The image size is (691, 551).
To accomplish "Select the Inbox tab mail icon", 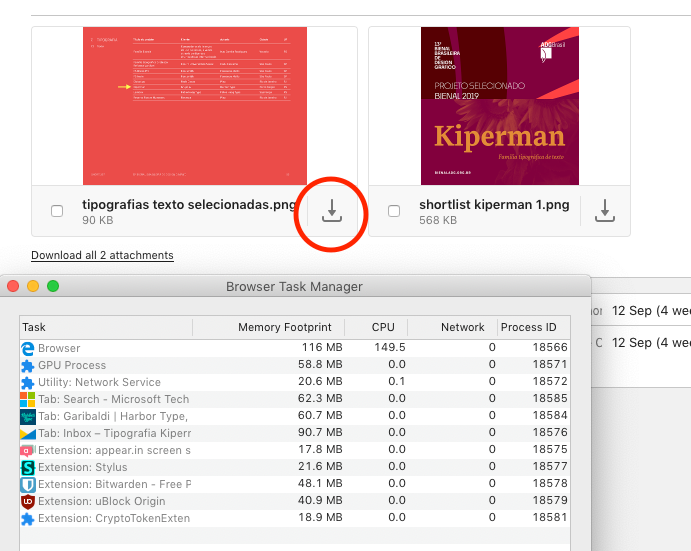I will pos(28,433).
